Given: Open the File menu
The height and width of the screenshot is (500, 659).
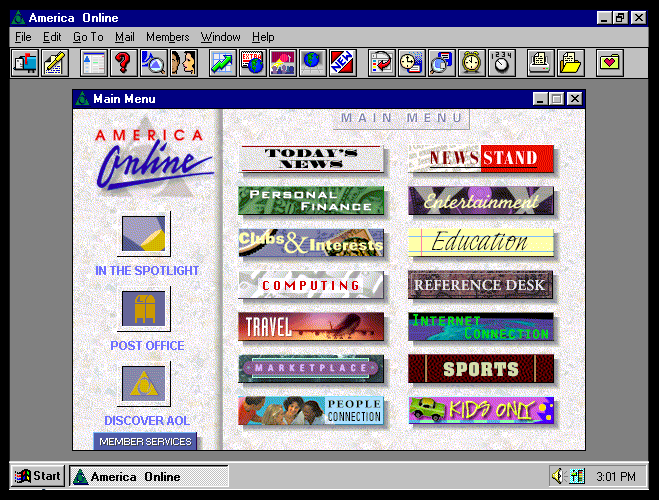Looking at the screenshot, I should click(x=23, y=37).
